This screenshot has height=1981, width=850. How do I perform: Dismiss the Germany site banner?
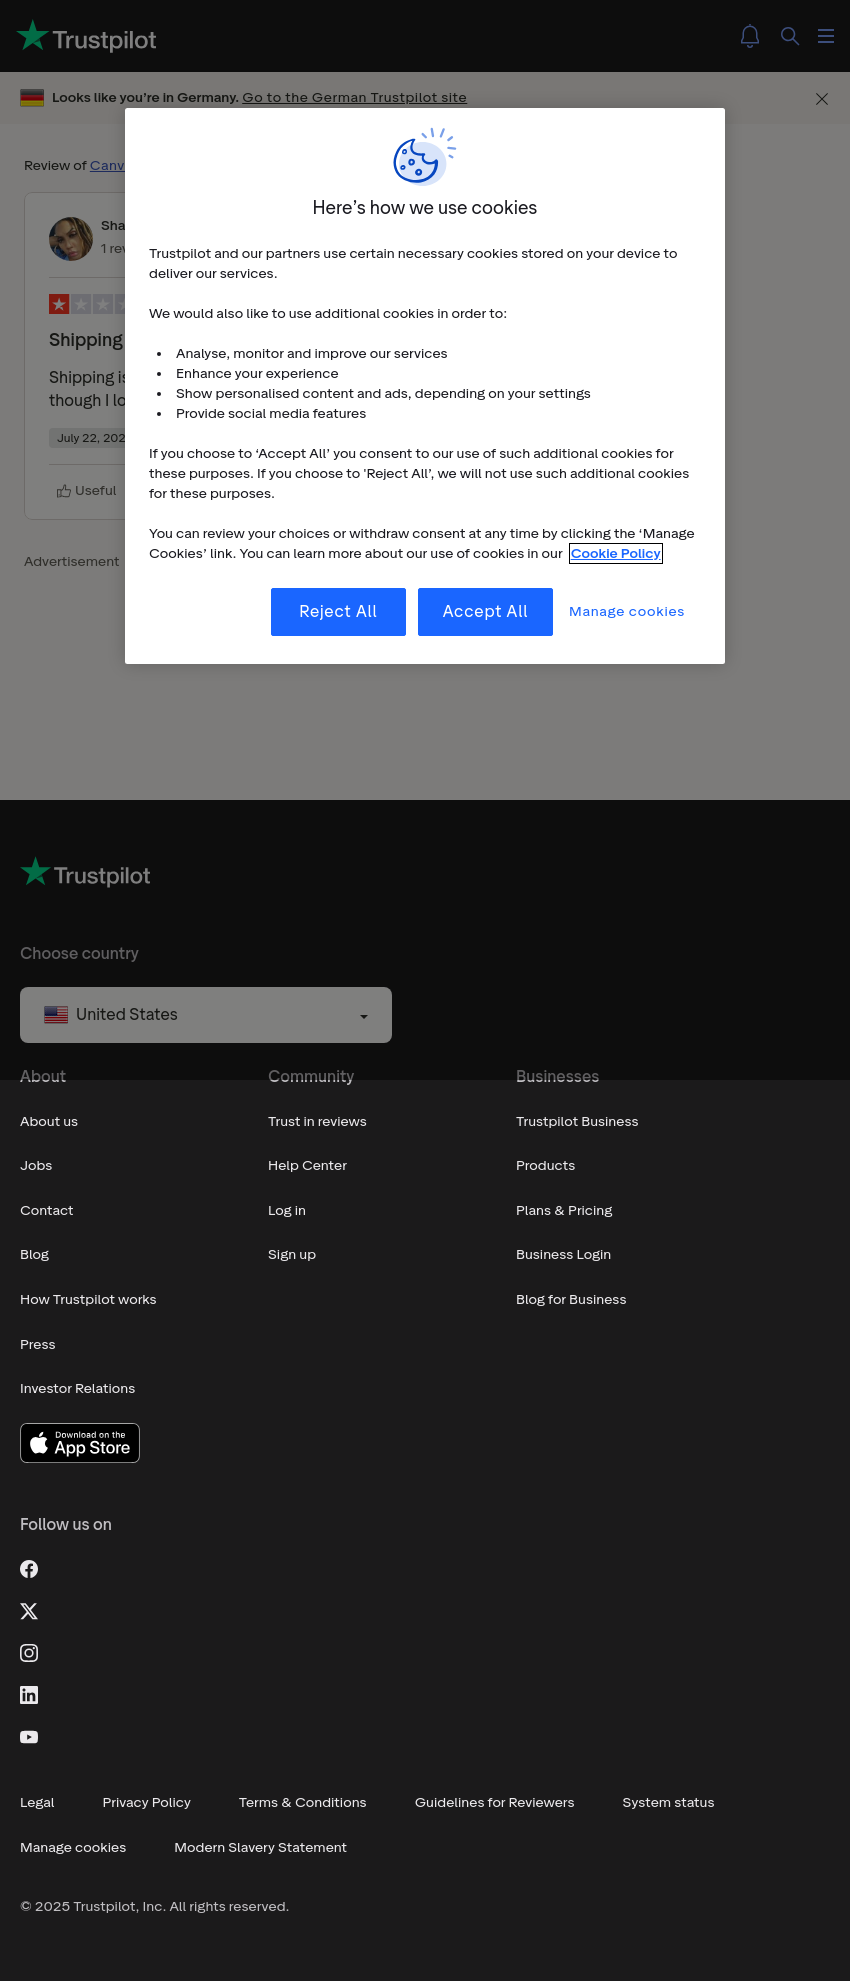(x=822, y=99)
